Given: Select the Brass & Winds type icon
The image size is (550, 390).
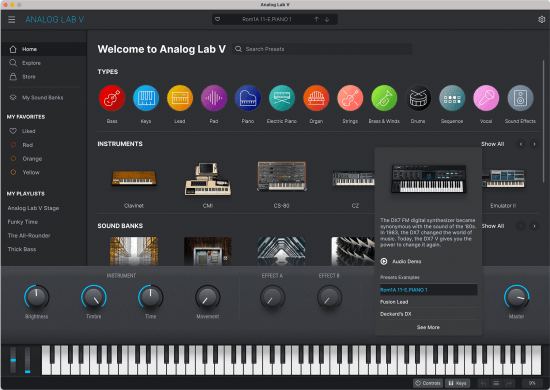Looking at the screenshot, I should click(x=384, y=98).
